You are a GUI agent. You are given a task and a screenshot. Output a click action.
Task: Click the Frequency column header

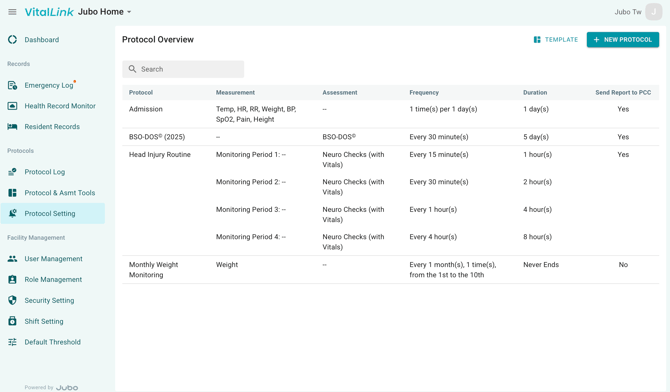click(x=424, y=92)
